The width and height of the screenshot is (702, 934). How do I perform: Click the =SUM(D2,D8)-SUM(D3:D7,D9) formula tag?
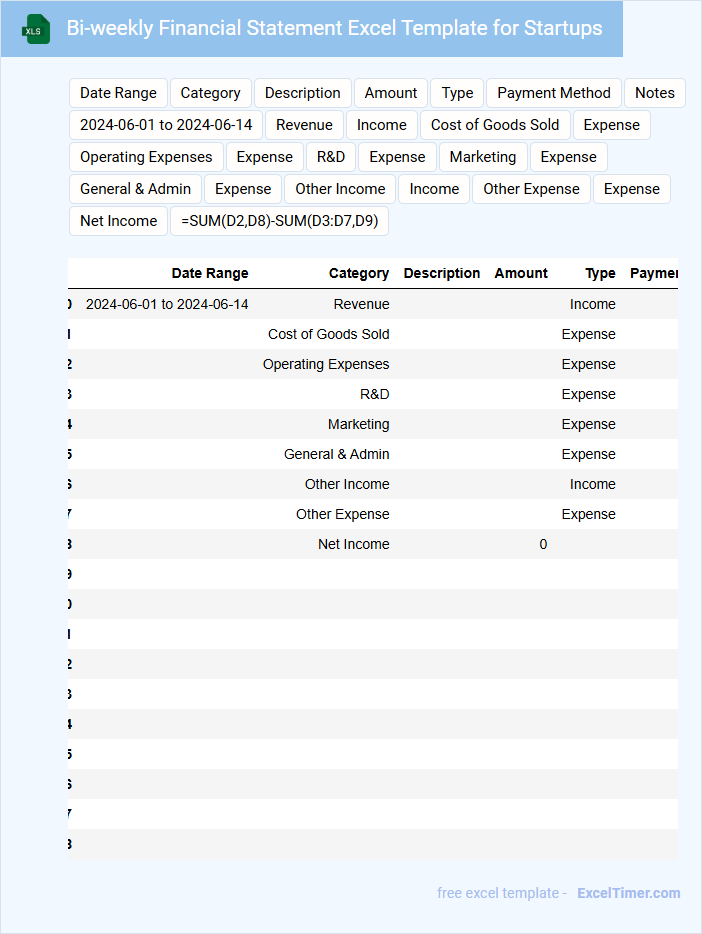[279, 221]
